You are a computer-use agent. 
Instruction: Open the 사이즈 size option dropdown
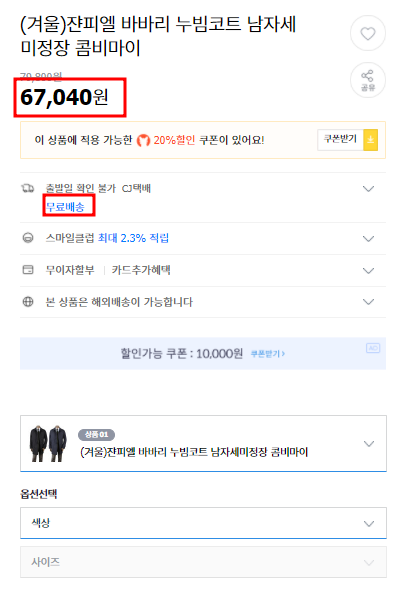[203, 562]
